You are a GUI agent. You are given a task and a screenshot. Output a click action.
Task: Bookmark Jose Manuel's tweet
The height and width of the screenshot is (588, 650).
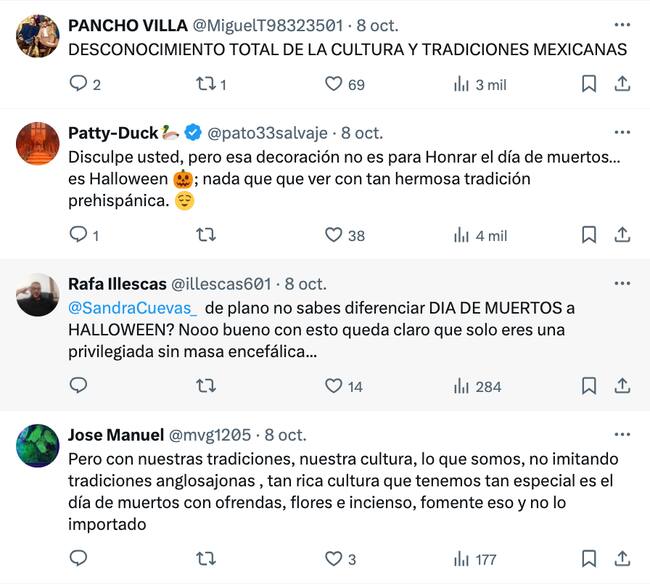coord(589,558)
